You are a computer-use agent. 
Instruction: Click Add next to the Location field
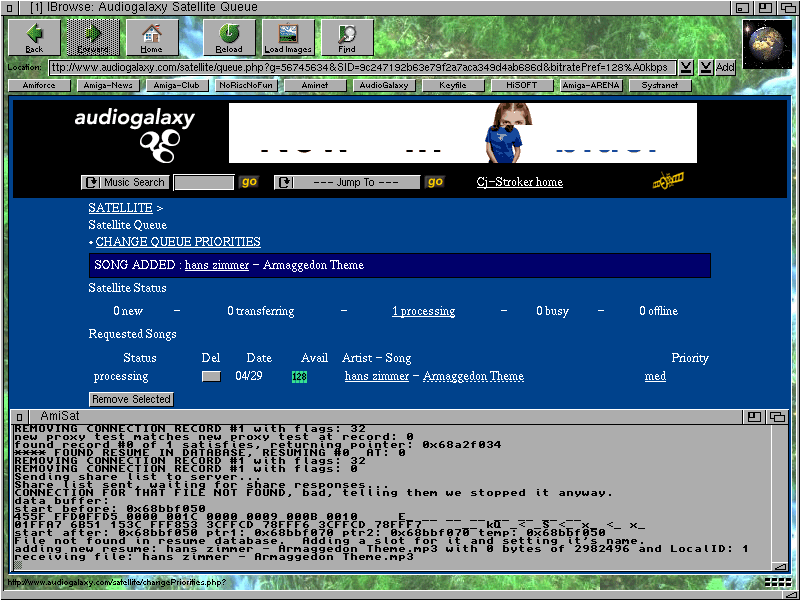point(725,67)
